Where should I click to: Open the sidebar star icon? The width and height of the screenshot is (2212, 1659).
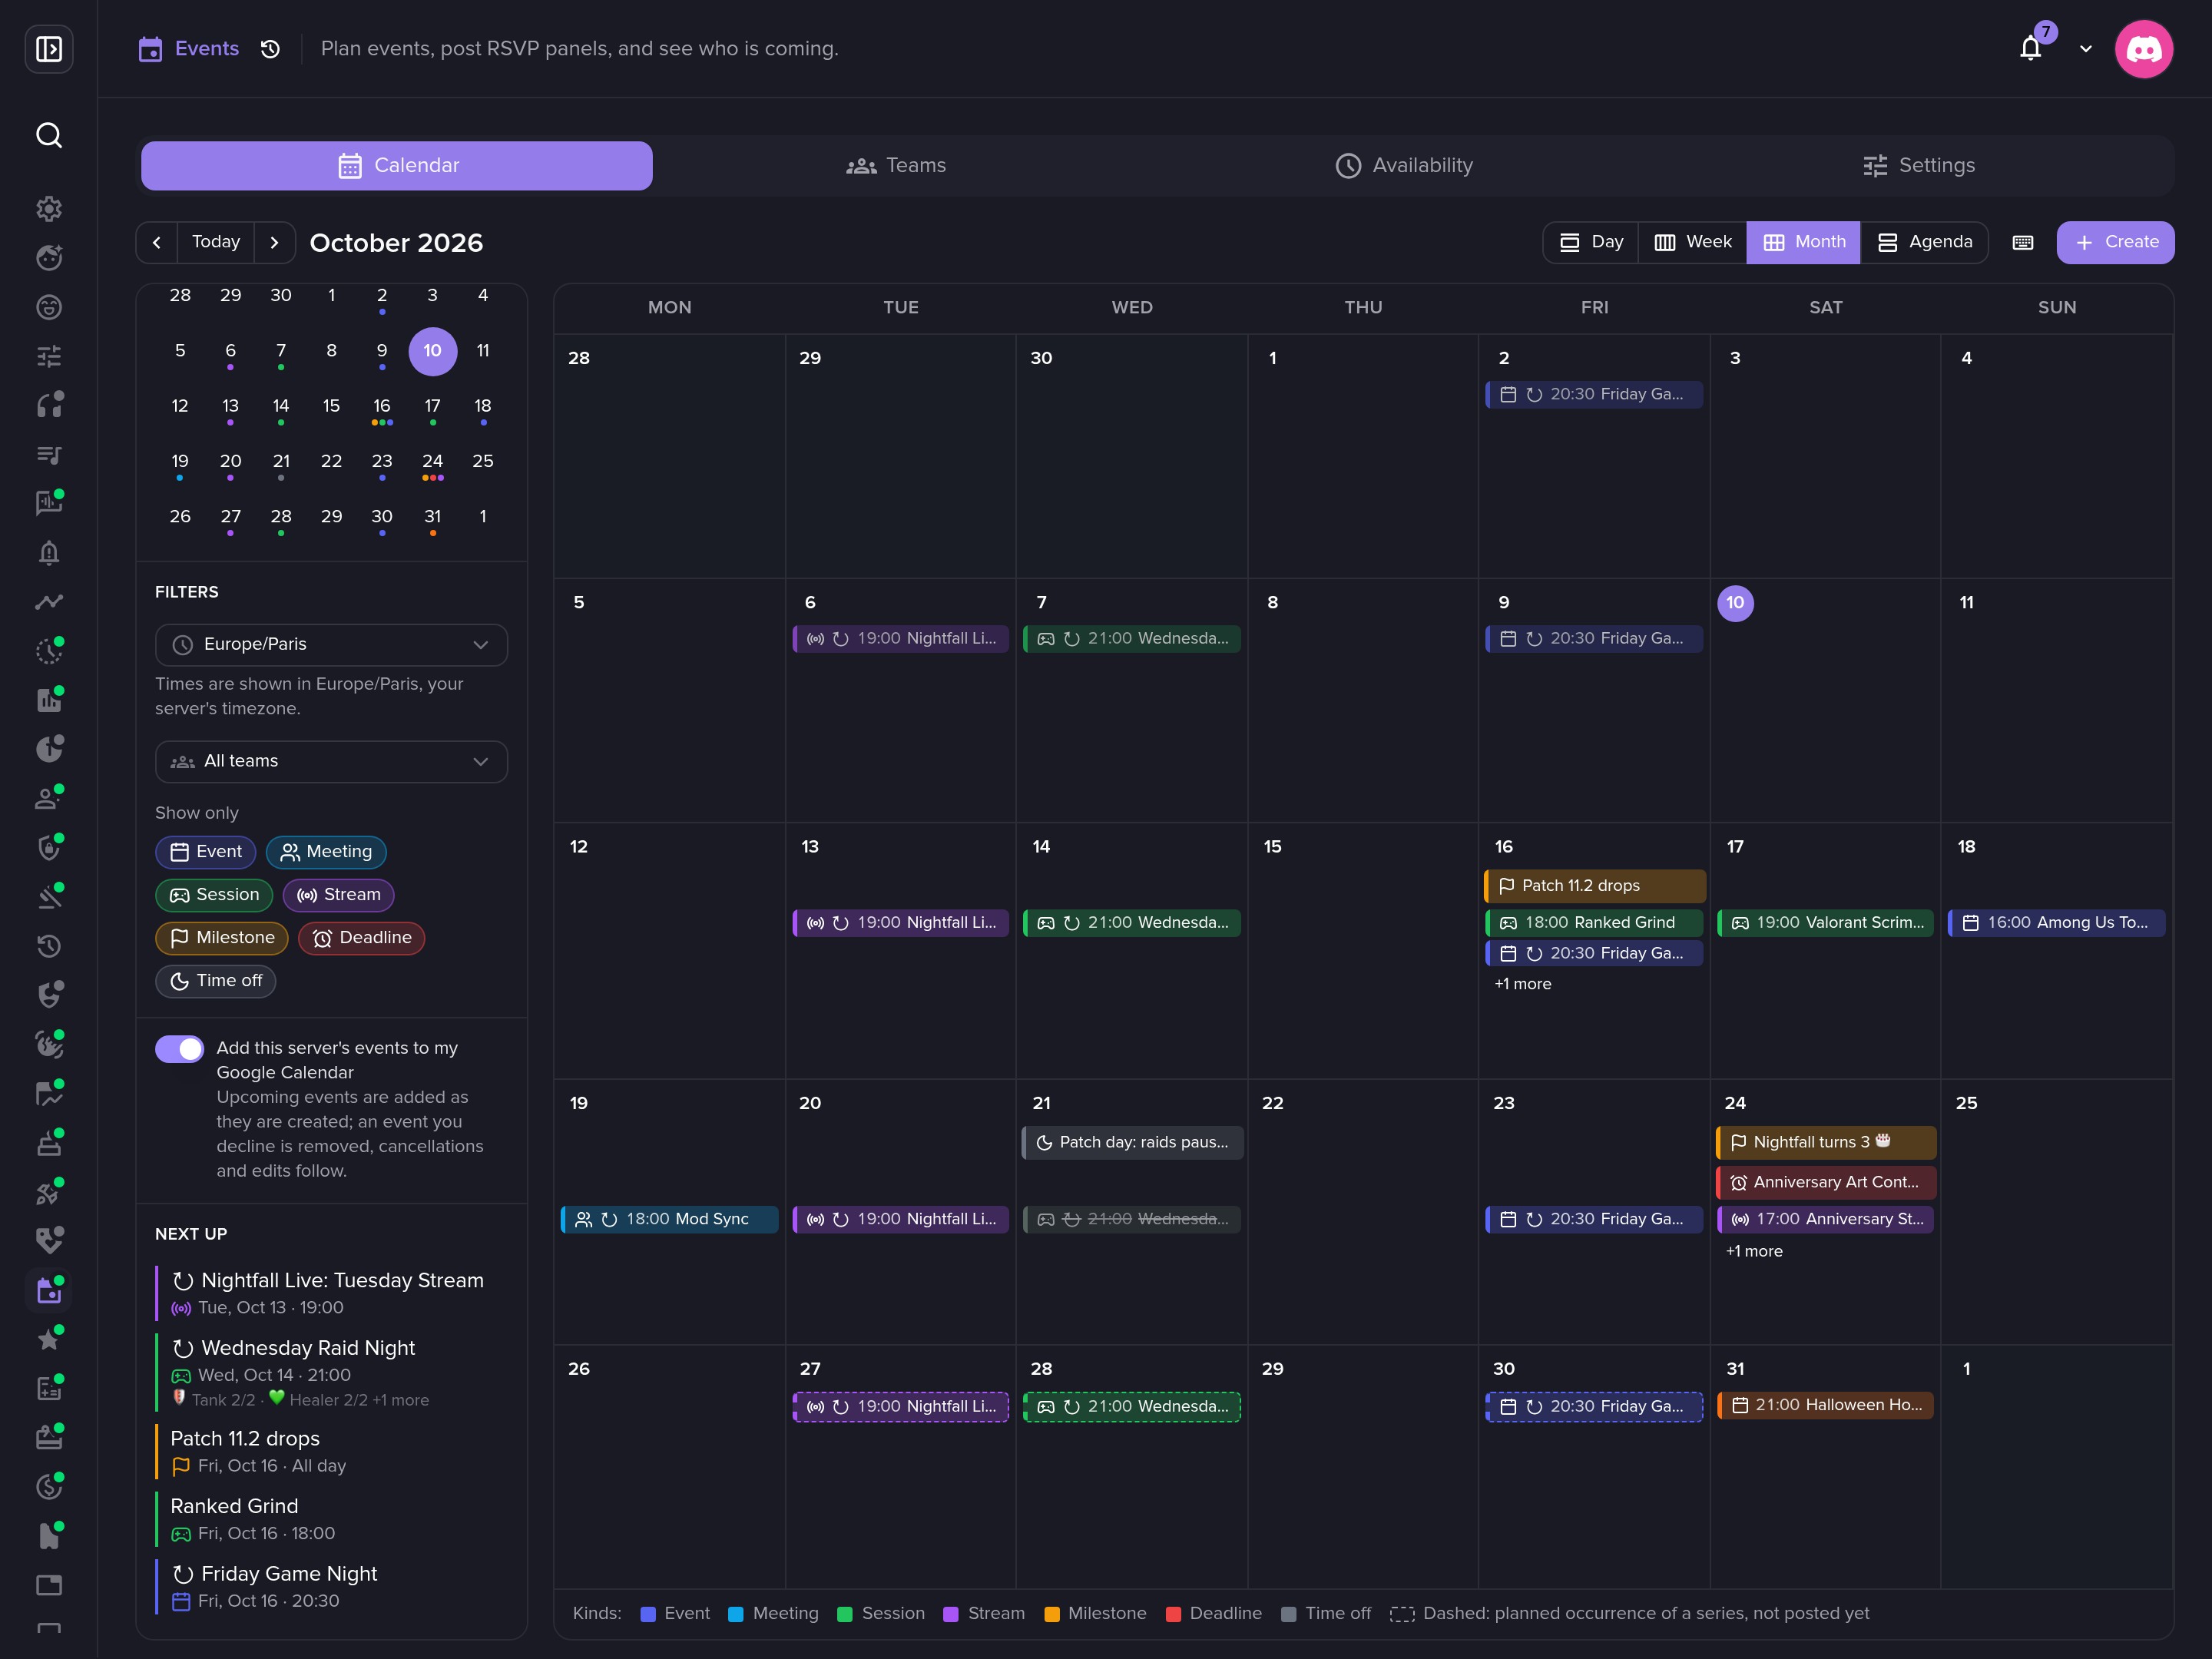pos(49,1339)
